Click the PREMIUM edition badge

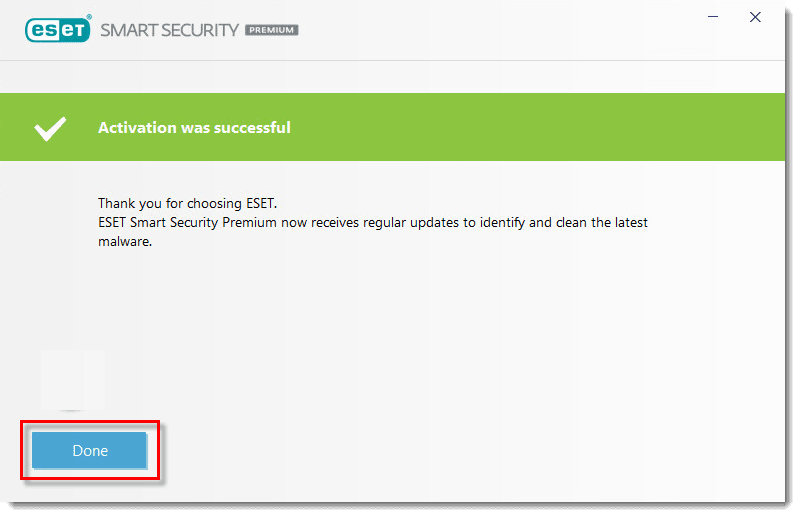271,30
